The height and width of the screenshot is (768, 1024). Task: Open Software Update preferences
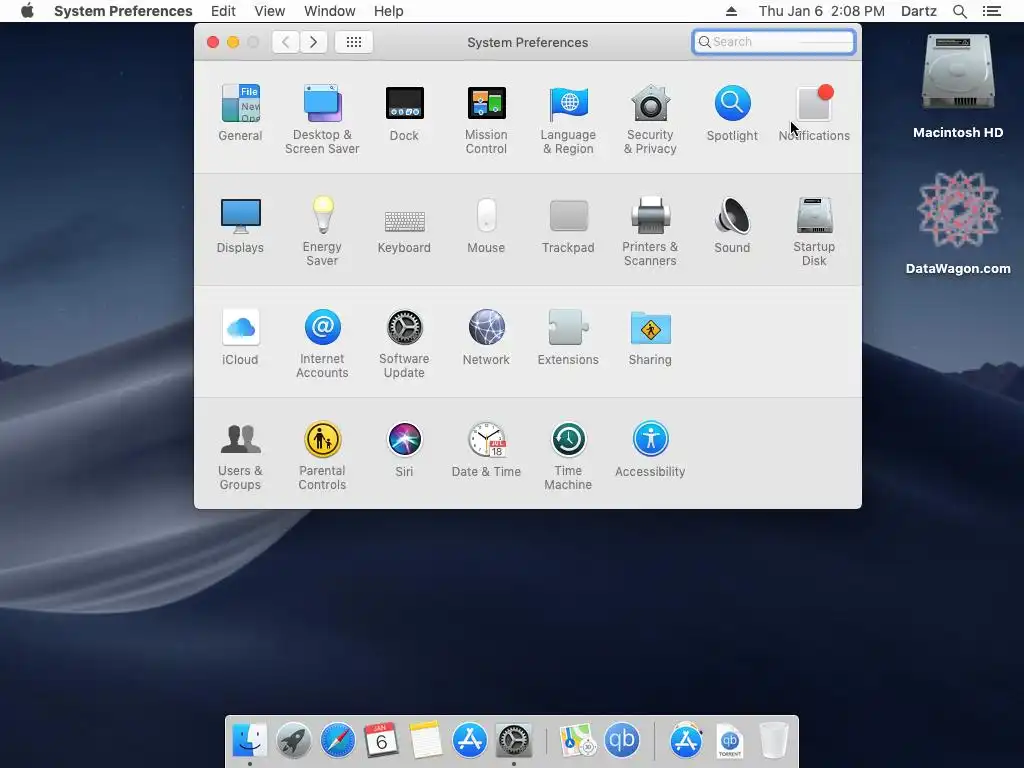[404, 344]
